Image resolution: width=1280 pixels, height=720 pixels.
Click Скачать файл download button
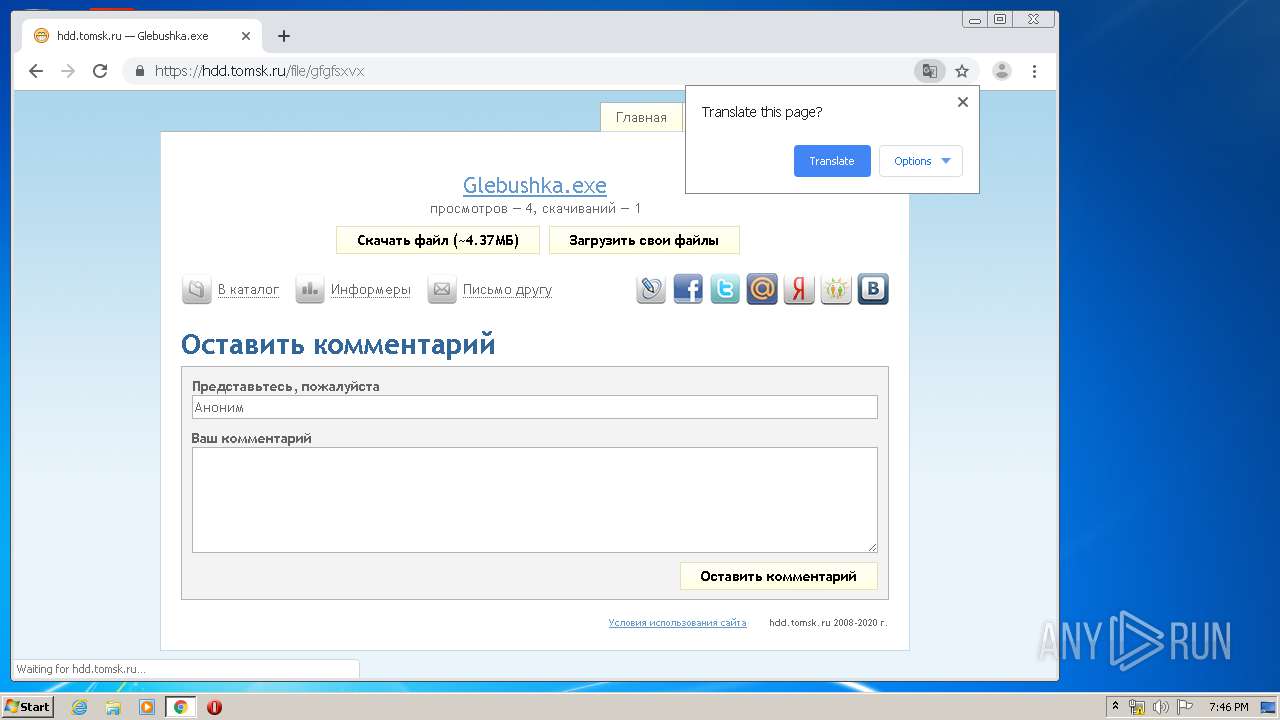438,240
